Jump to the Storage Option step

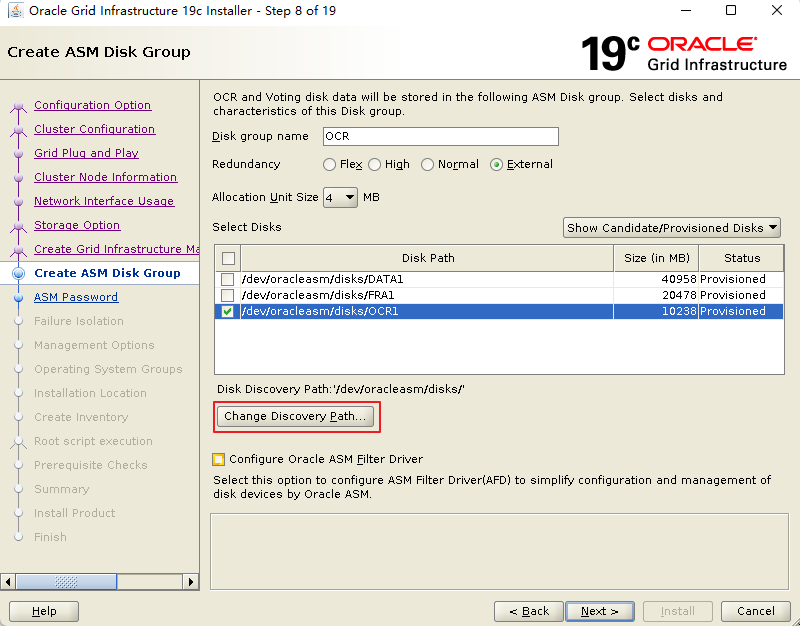(76, 225)
